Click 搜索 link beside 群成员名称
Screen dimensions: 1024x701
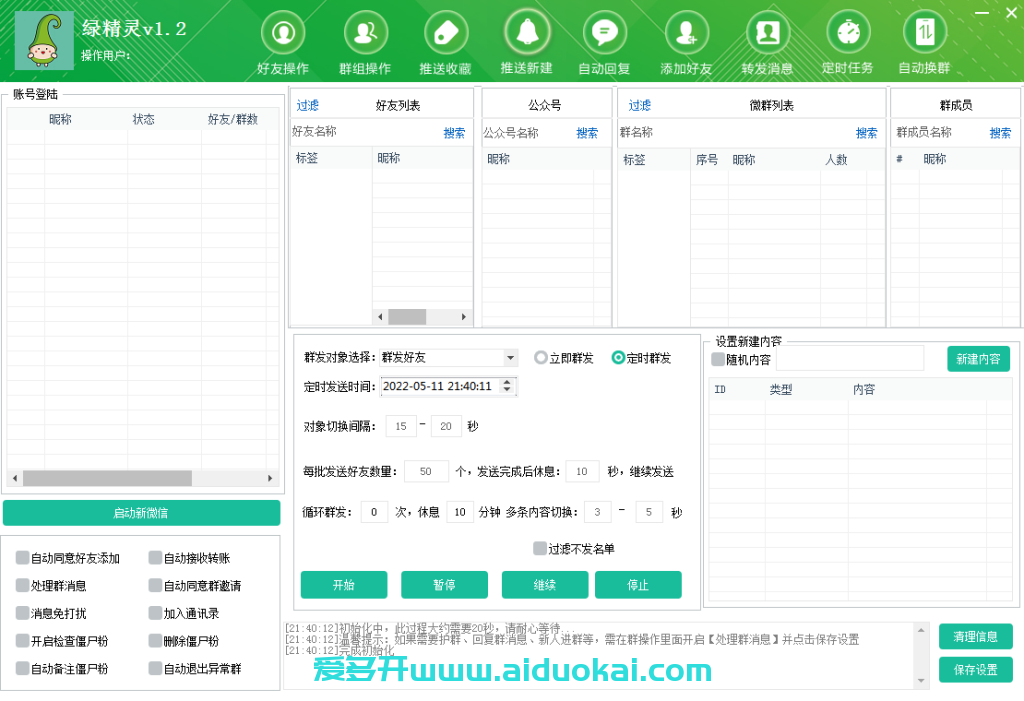click(1000, 133)
